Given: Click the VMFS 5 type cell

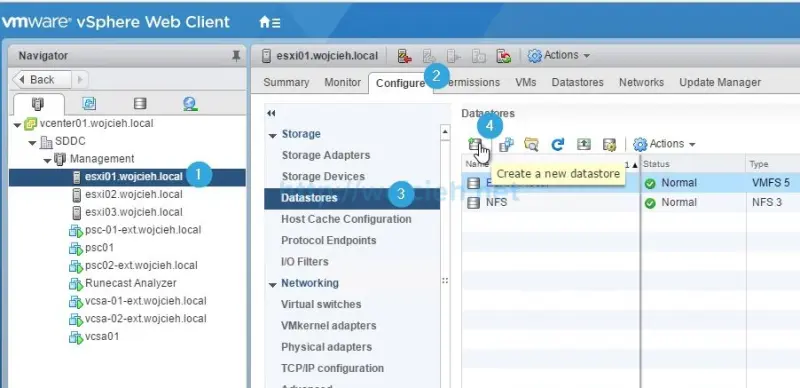Looking at the screenshot, I should tap(770, 183).
